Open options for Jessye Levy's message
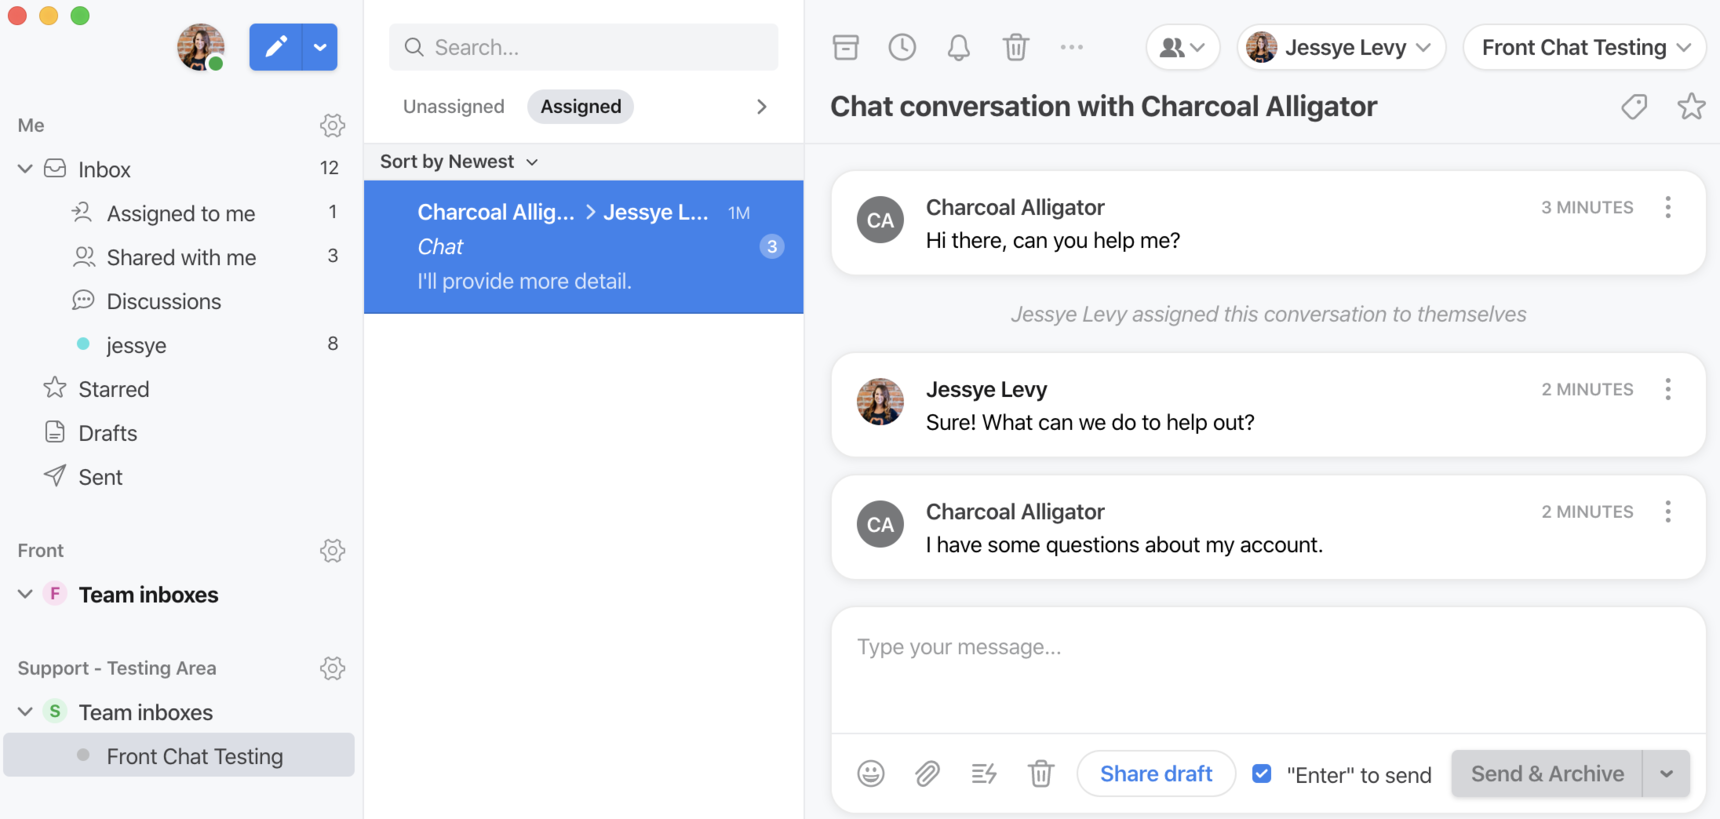Viewport: 1720px width, 819px height. (x=1667, y=389)
